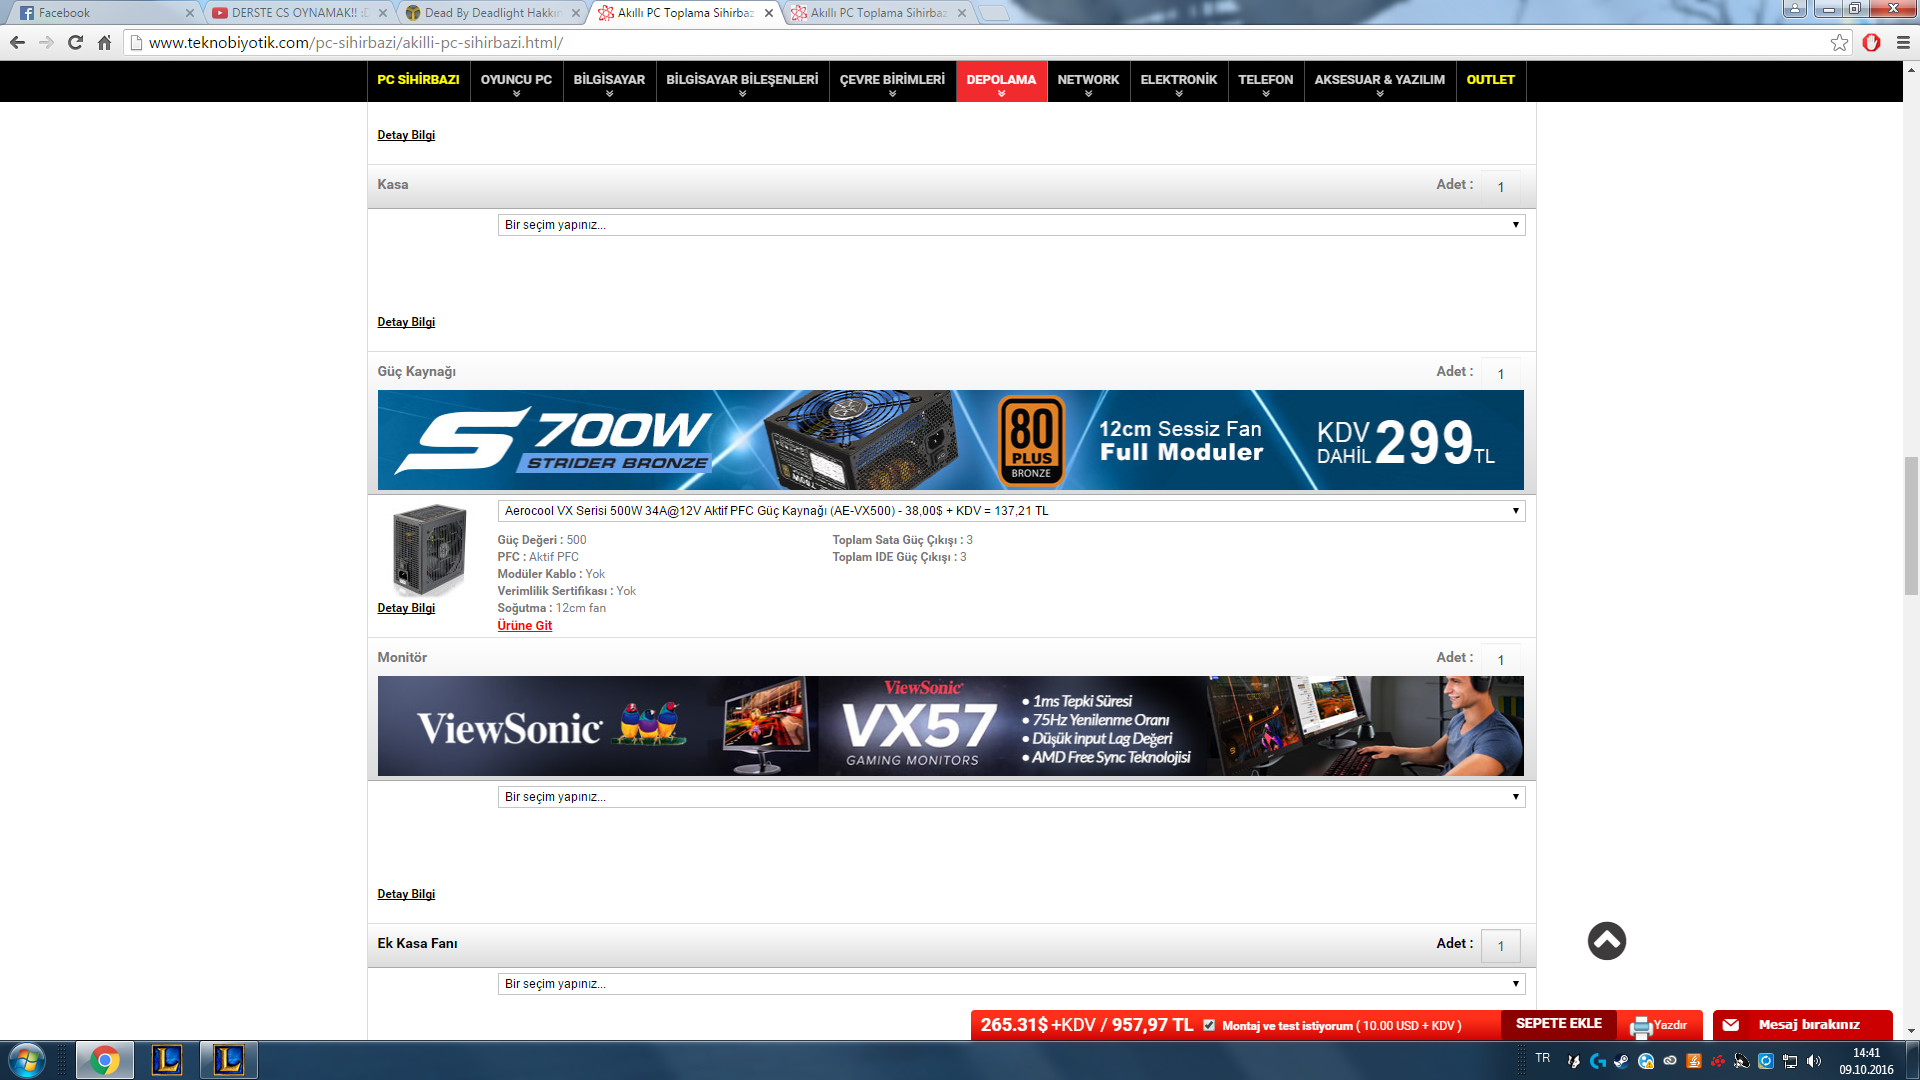Open the second League of Legends taskbar icon
1920x1080 pixels.
[x=228, y=1060]
